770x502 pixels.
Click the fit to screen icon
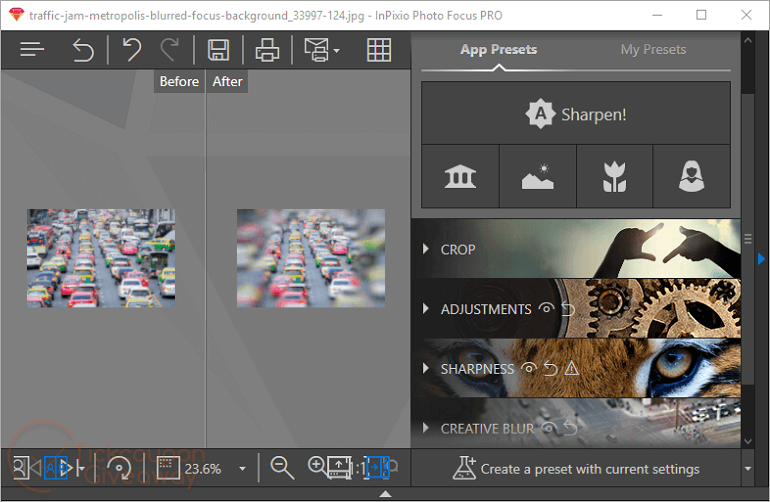340,468
